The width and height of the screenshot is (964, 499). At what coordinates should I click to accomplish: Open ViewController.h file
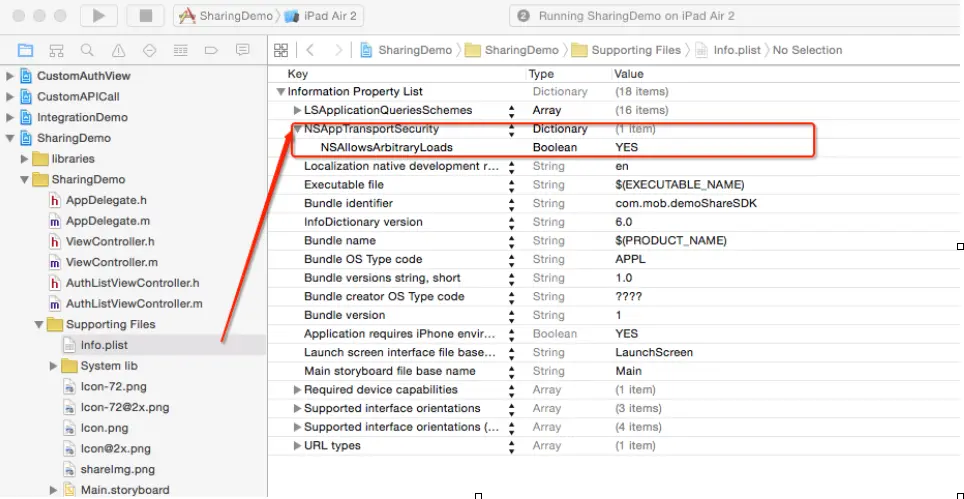pos(110,242)
